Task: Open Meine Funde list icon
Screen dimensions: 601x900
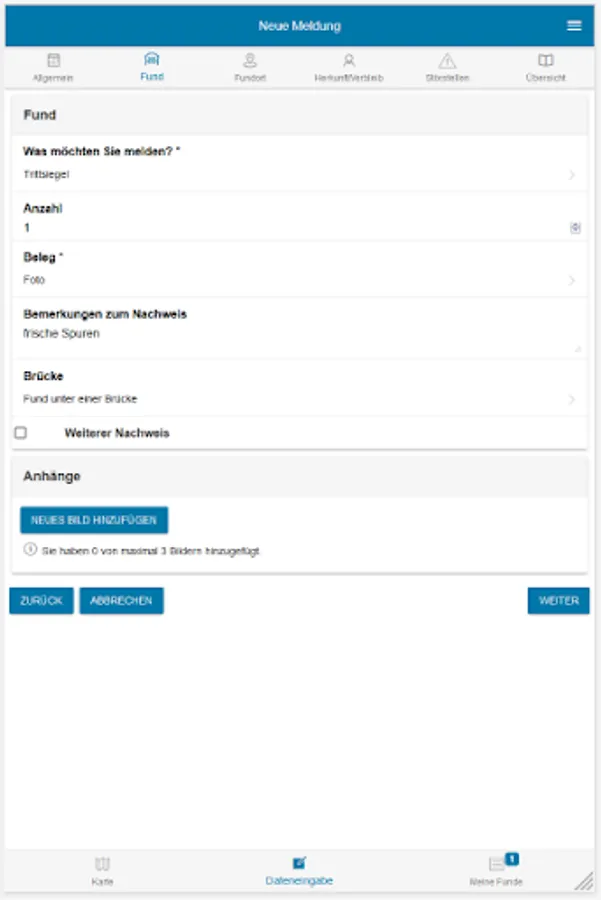Action: [497, 864]
